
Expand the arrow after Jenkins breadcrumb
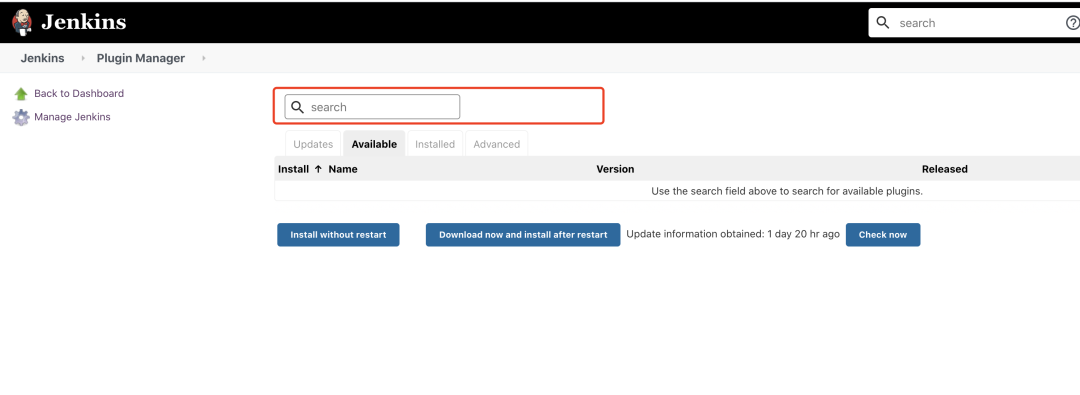[x=83, y=58]
